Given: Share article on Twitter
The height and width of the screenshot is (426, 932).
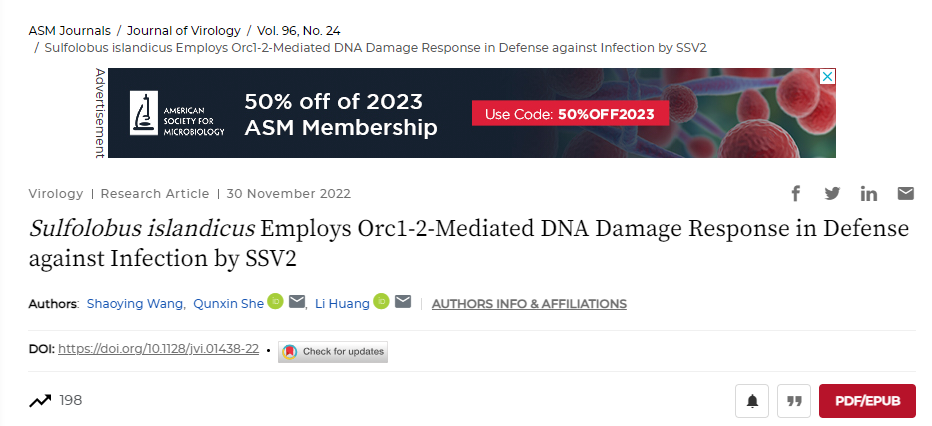Looking at the screenshot, I should click(x=832, y=193).
